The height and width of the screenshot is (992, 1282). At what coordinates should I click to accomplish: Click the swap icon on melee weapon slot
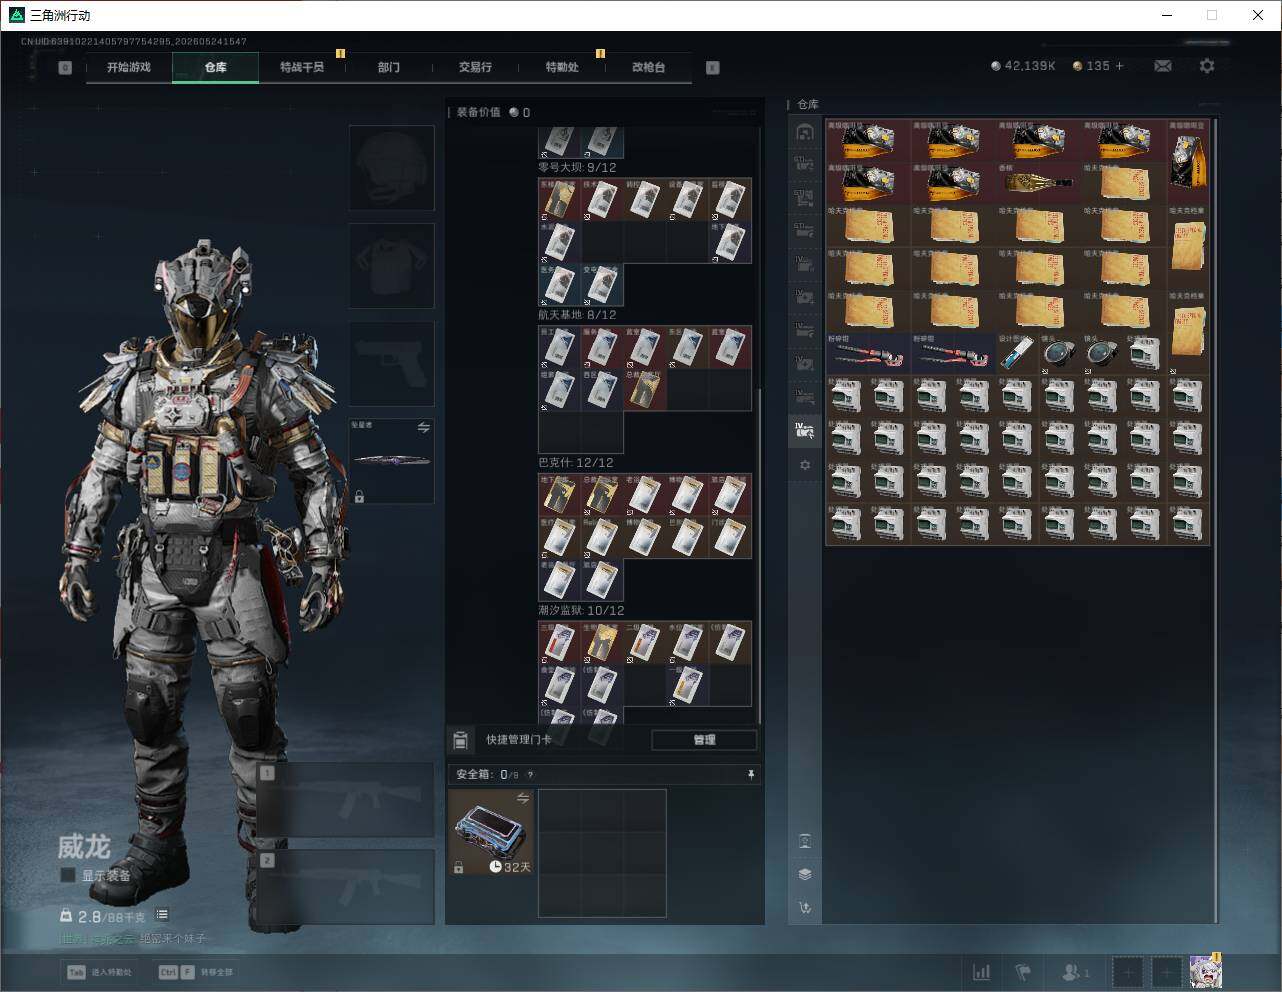tap(424, 428)
